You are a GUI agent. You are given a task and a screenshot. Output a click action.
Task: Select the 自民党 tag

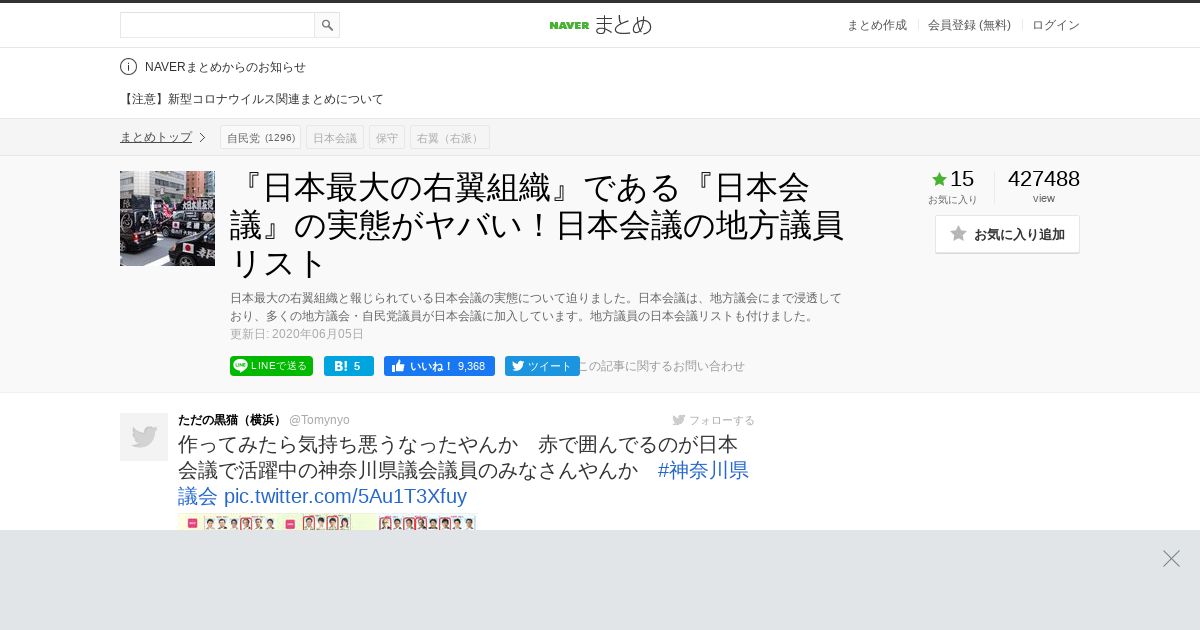point(260,138)
